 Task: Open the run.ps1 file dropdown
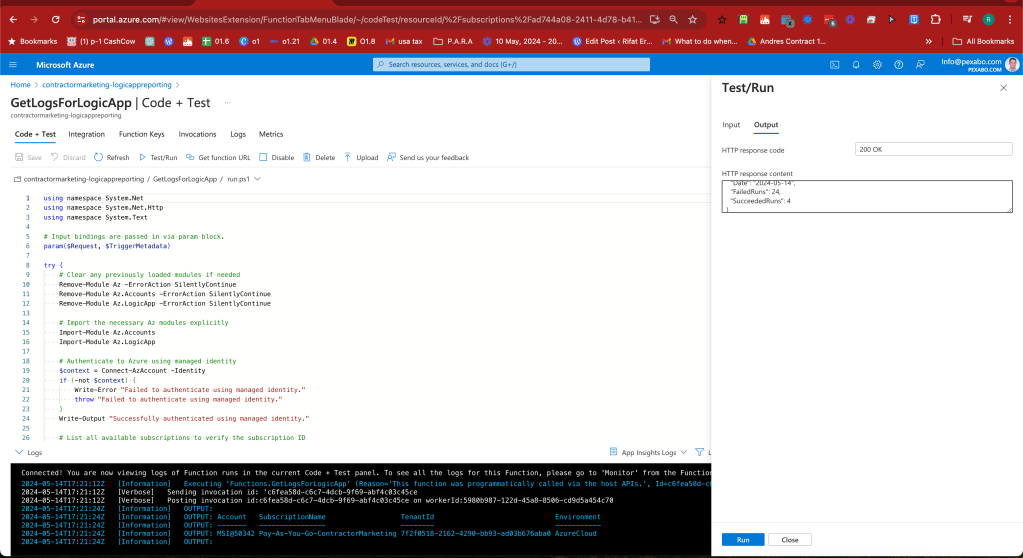[x=257, y=179]
